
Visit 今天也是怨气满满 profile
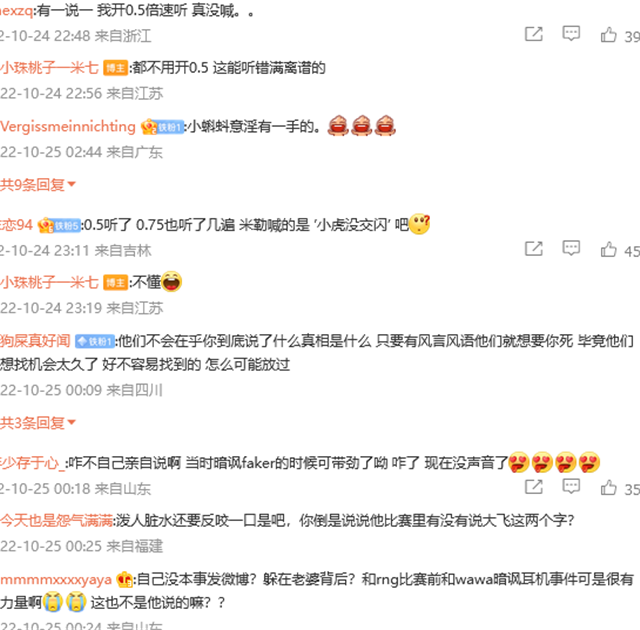(56, 521)
